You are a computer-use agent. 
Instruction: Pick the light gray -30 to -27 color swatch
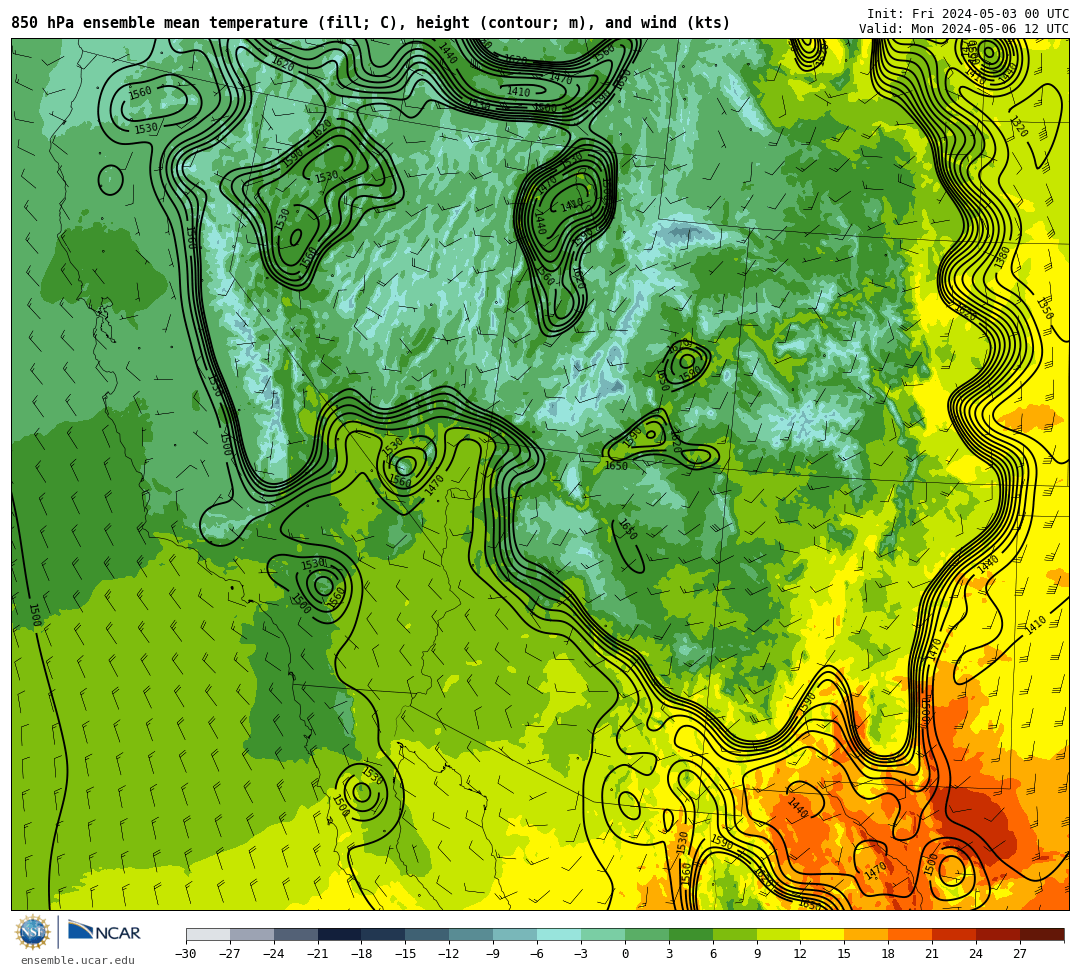[208, 934]
